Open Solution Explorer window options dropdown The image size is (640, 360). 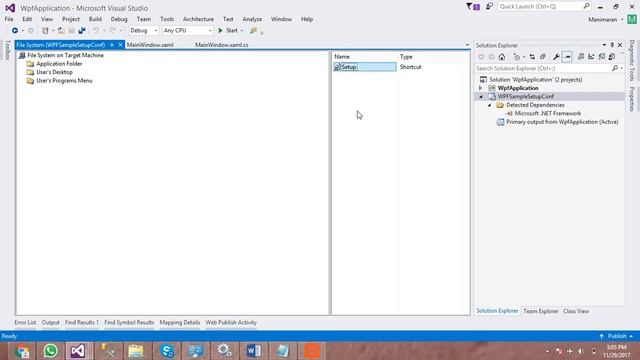(x=604, y=45)
